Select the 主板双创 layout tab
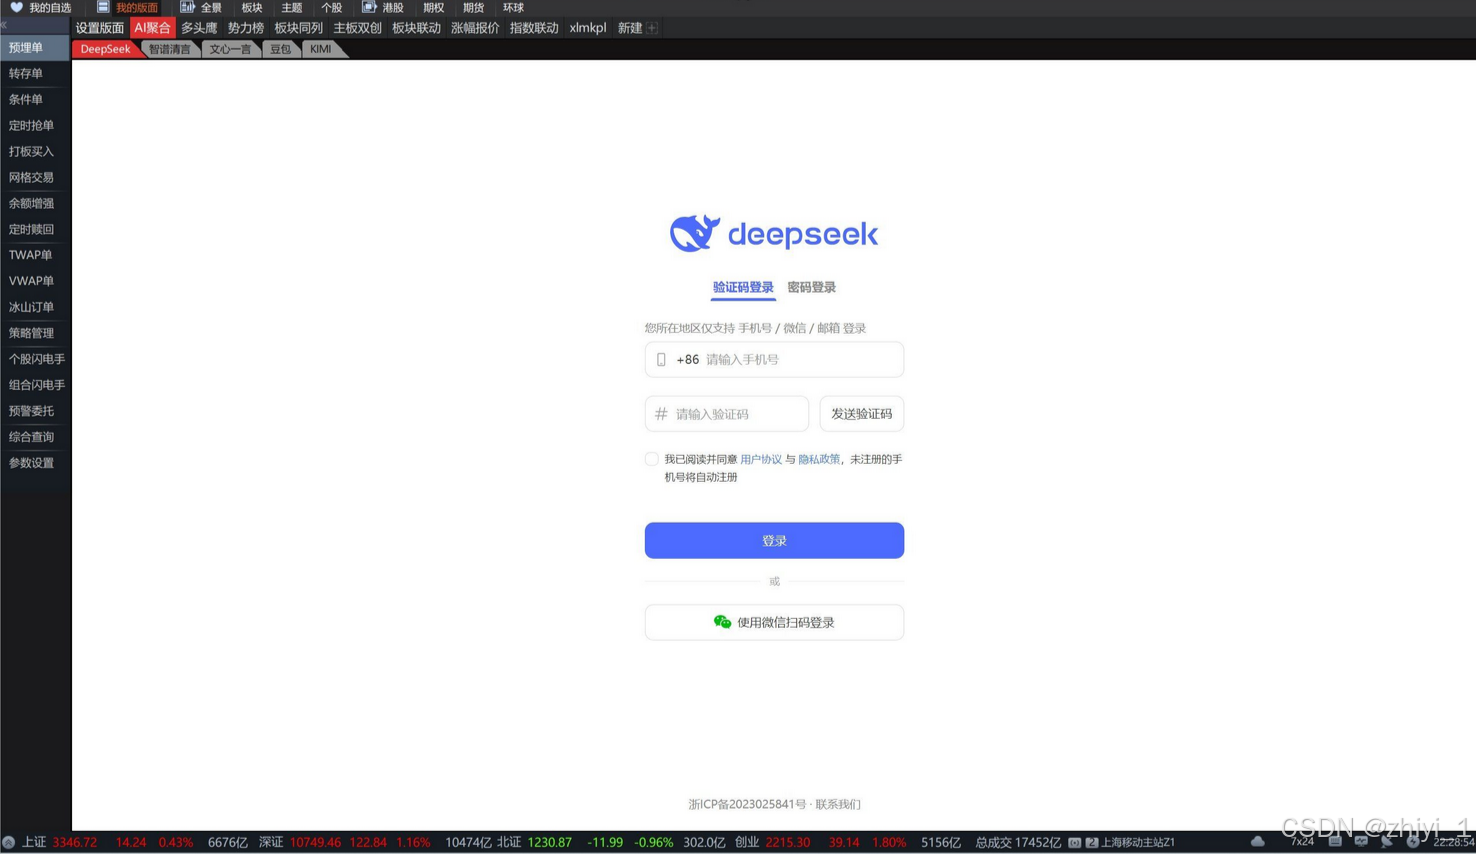Screen dimensions: 1476x854 357,28
